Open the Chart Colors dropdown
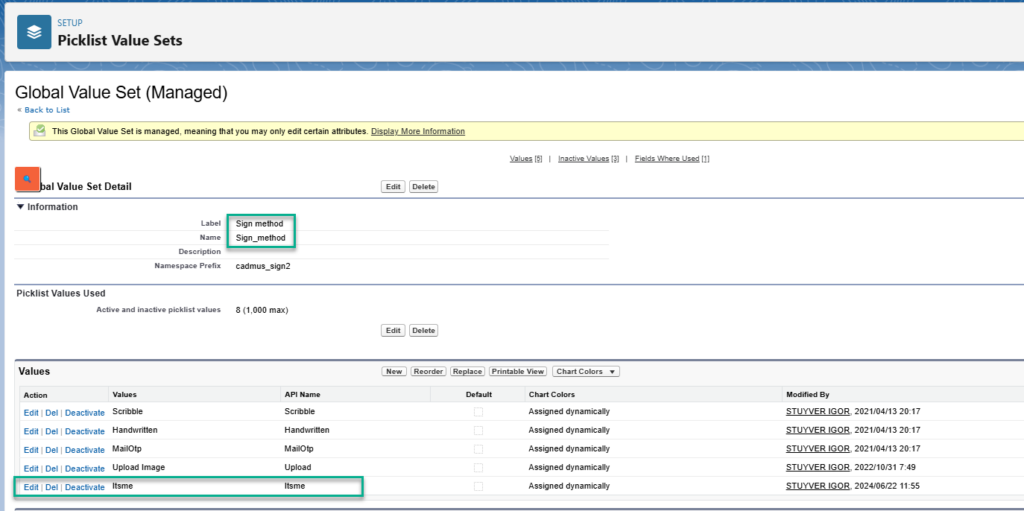 point(586,371)
